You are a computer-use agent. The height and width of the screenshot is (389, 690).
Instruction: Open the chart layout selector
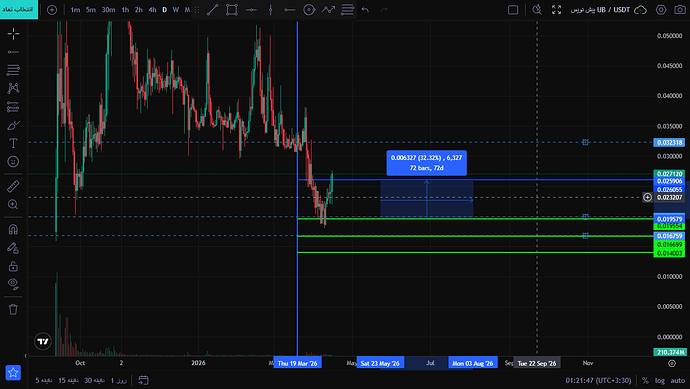513,10
